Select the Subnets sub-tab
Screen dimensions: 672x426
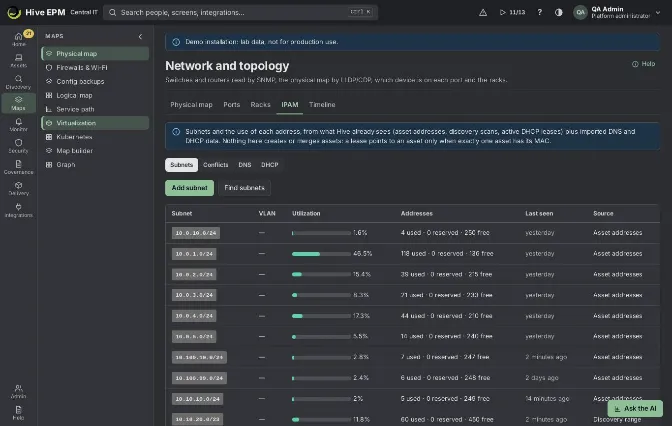(181, 165)
